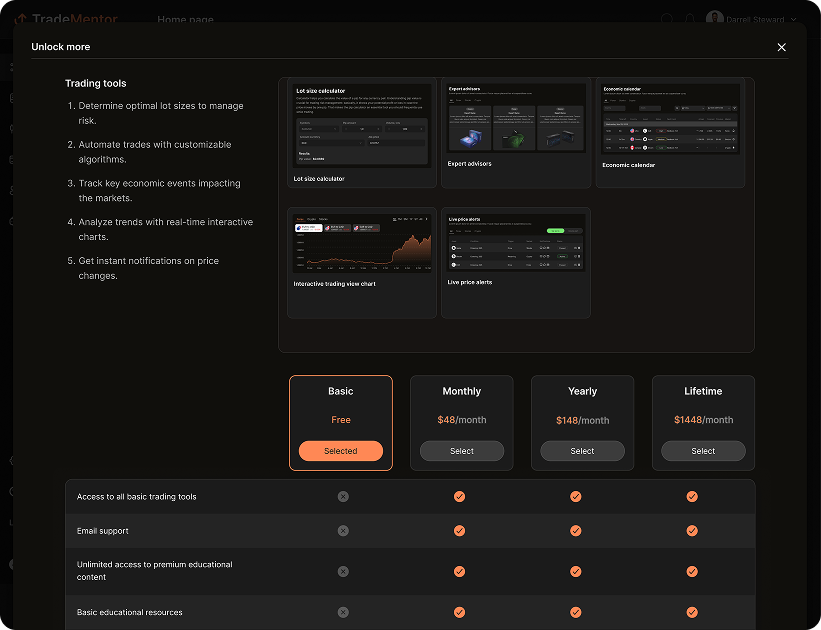
Task: Click Monthly's checkmark for basic trading tools
Action: tap(459, 496)
